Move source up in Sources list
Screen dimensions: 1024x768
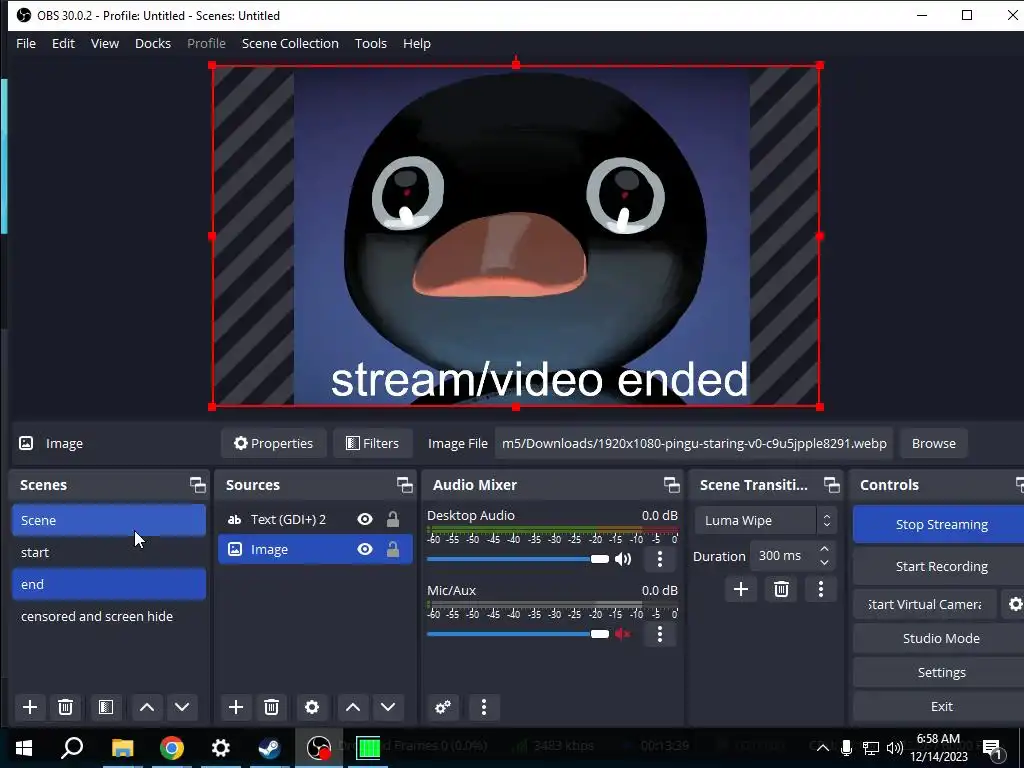click(353, 707)
